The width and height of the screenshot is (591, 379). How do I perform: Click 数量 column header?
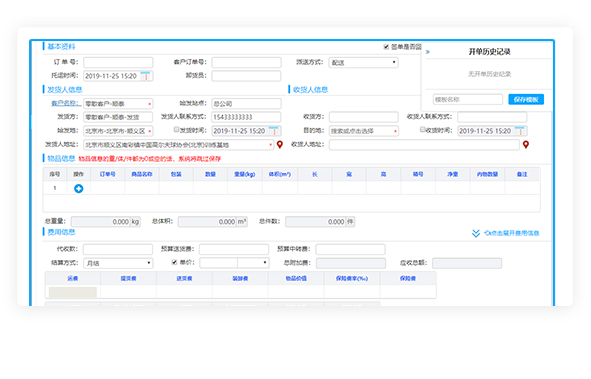click(210, 174)
